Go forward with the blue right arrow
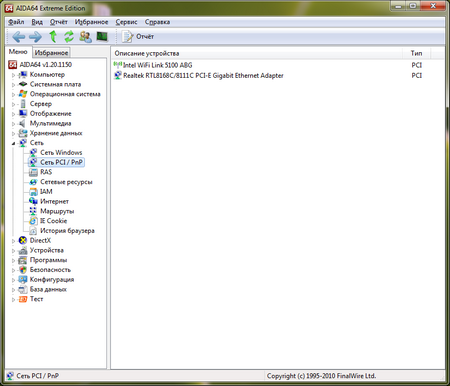The width and height of the screenshot is (450, 386). (35, 37)
